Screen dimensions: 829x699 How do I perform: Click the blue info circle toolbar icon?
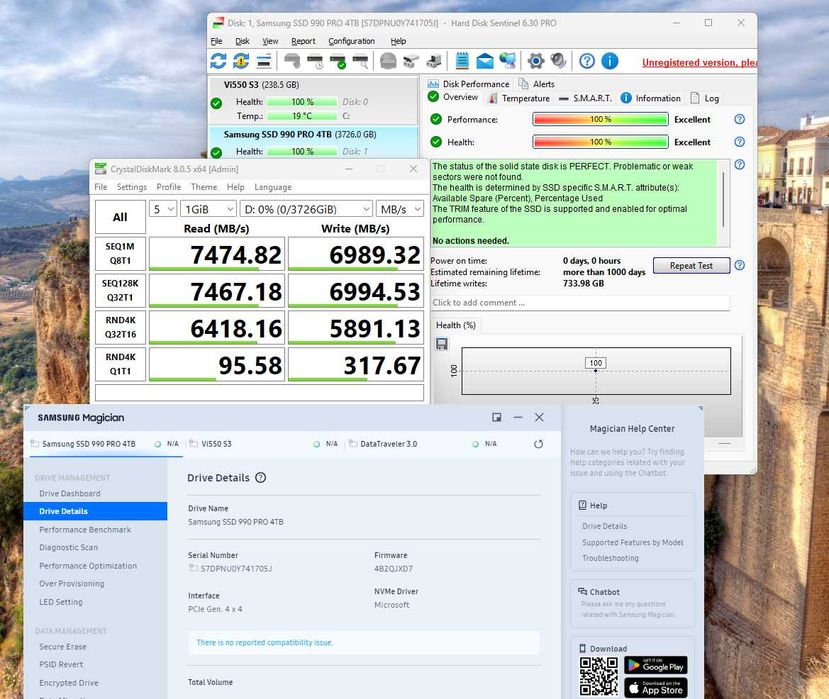(610, 61)
